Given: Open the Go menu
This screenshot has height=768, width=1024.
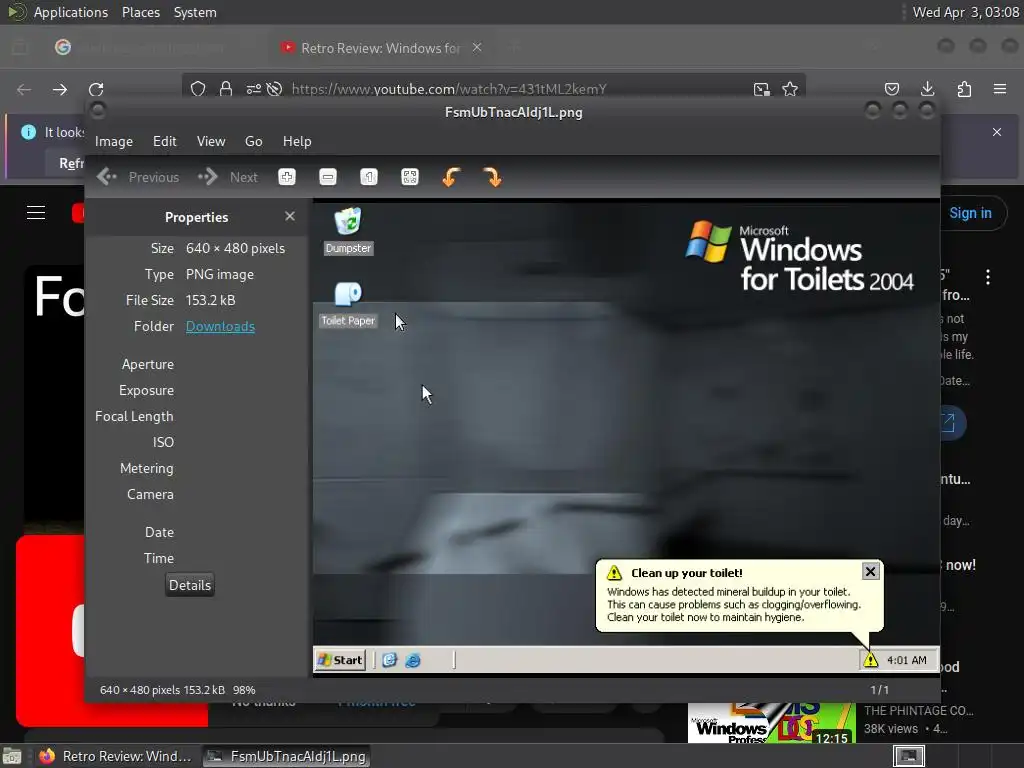Looking at the screenshot, I should point(253,141).
